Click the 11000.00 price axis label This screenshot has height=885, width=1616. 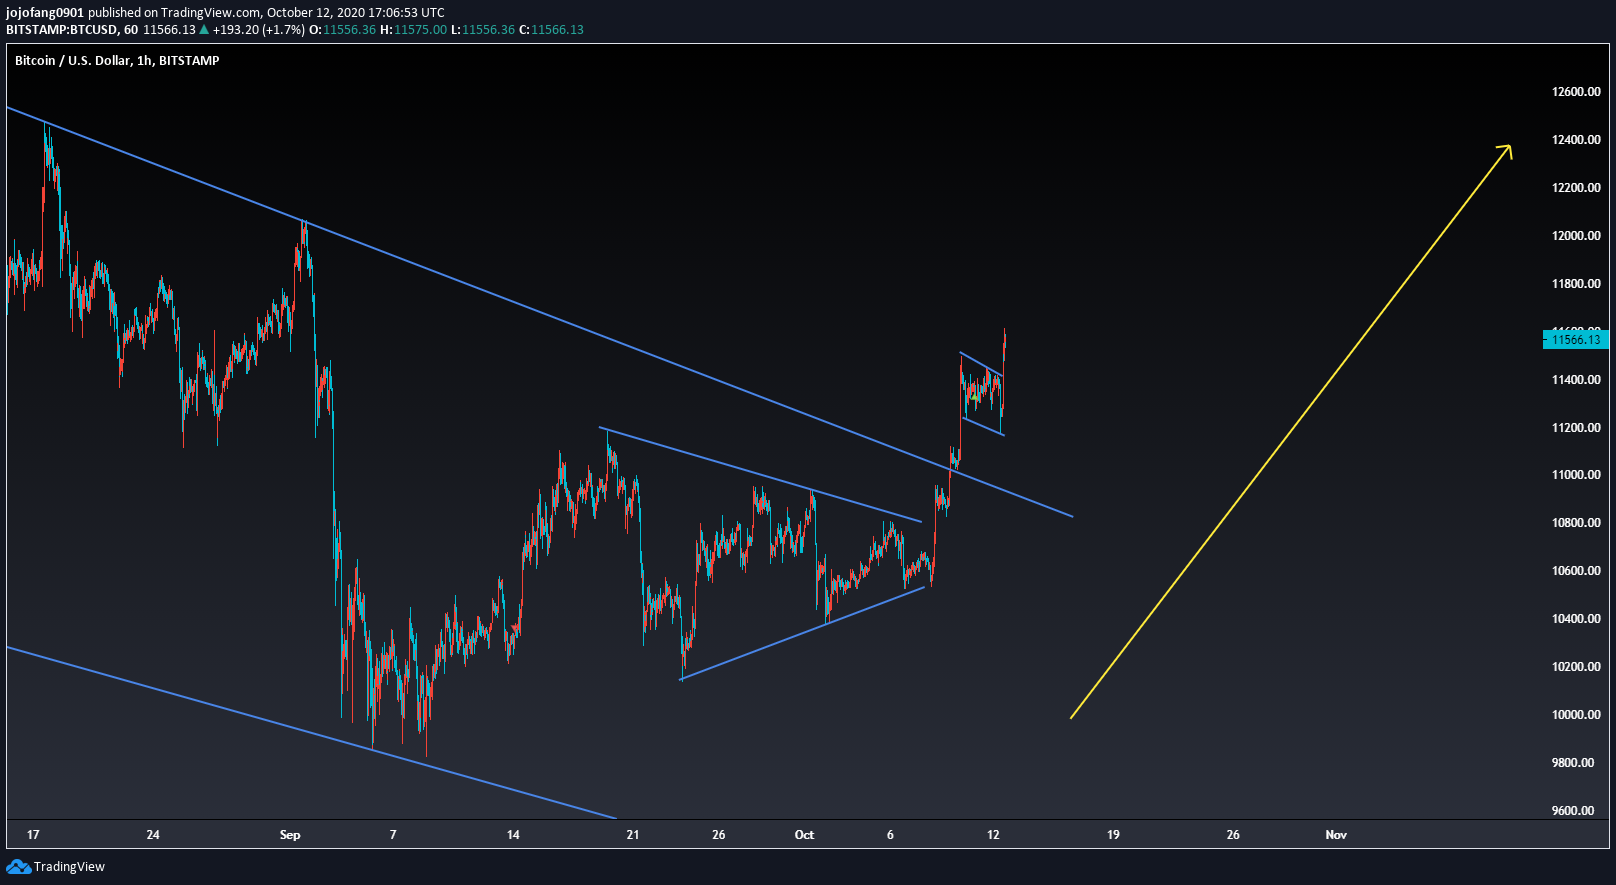pyautogui.click(x=1576, y=475)
